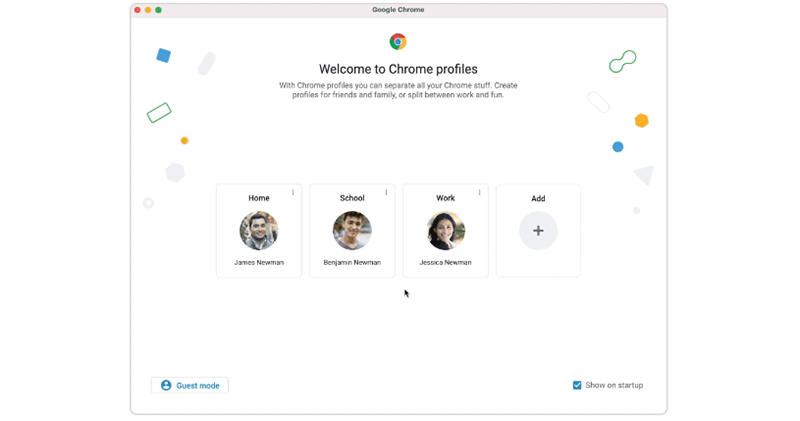Click the Chrome logo at top

coord(398,41)
